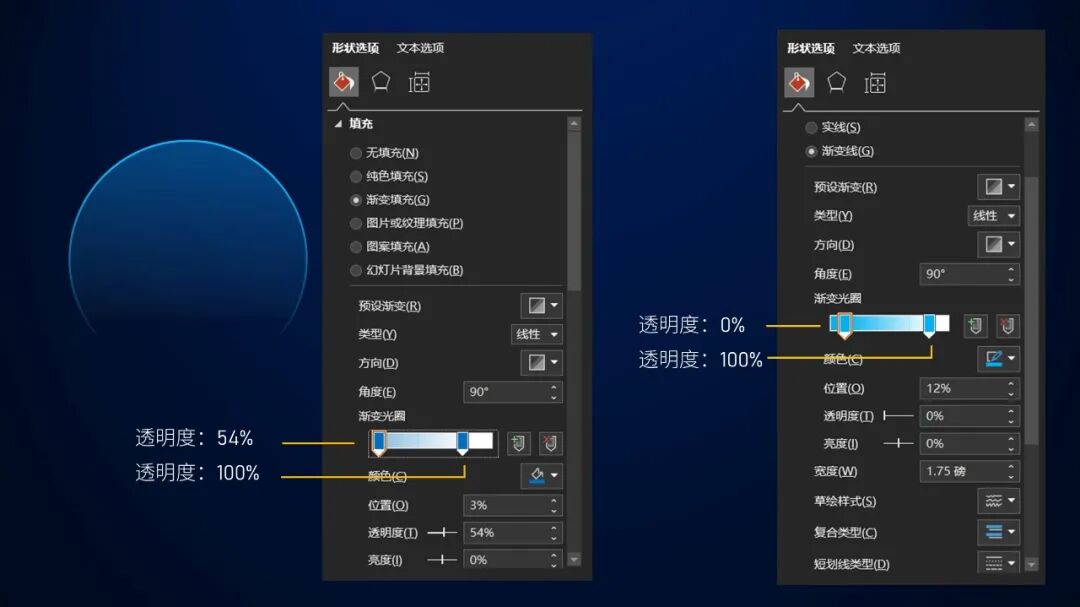Open 类型(Y) 线性 dropdown in left panel
This screenshot has height=607, width=1080.
[x=537, y=334]
